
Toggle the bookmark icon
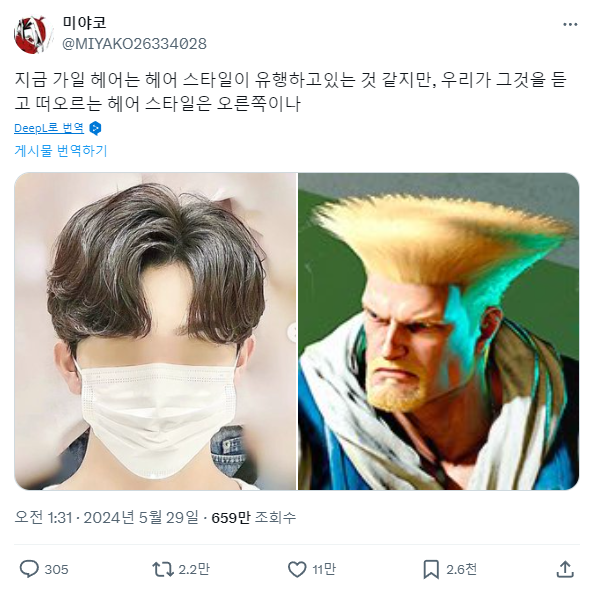click(431, 569)
